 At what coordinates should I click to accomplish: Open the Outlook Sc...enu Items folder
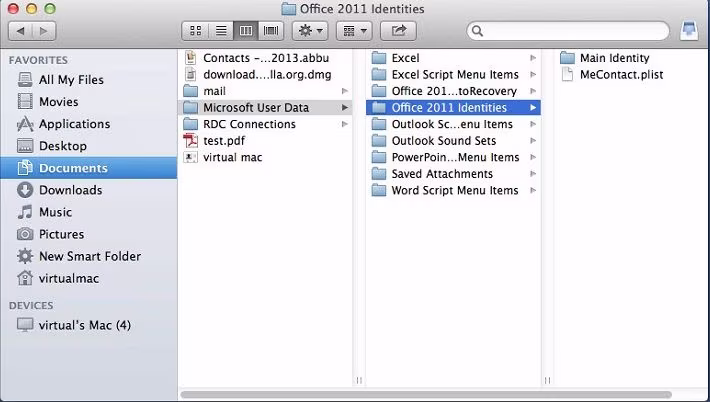pos(453,124)
